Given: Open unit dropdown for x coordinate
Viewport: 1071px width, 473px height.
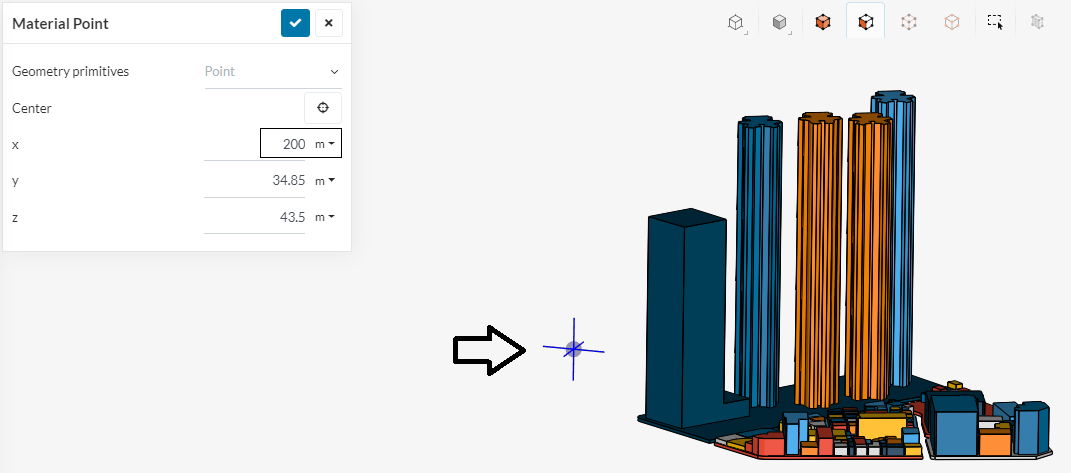Looking at the screenshot, I should pyautogui.click(x=324, y=144).
